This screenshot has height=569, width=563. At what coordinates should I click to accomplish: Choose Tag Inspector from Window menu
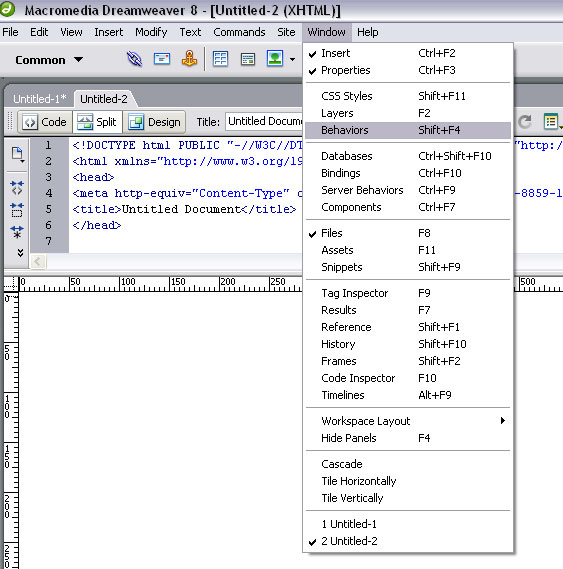click(x=408, y=293)
